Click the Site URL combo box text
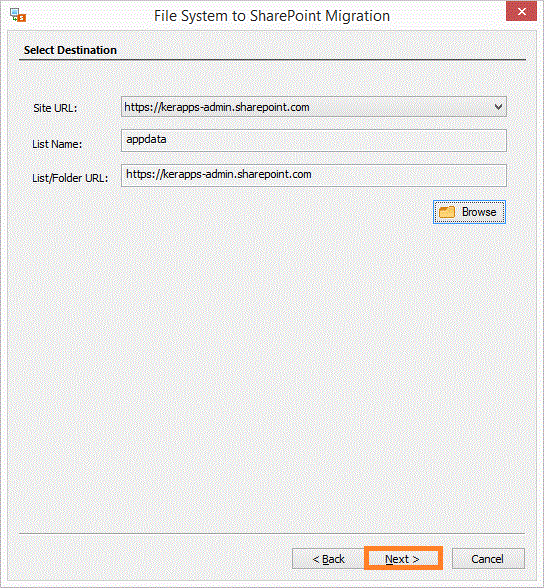Image resolution: width=544 pixels, height=588 pixels. (x=217, y=107)
